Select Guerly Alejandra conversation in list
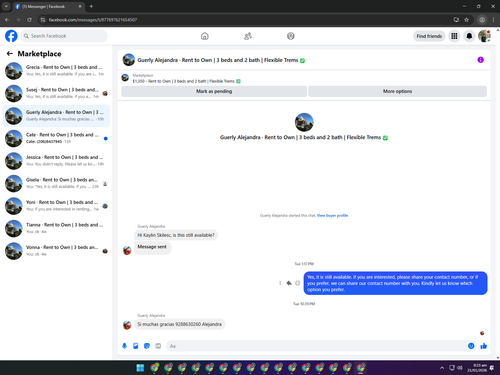 pos(56,116)
